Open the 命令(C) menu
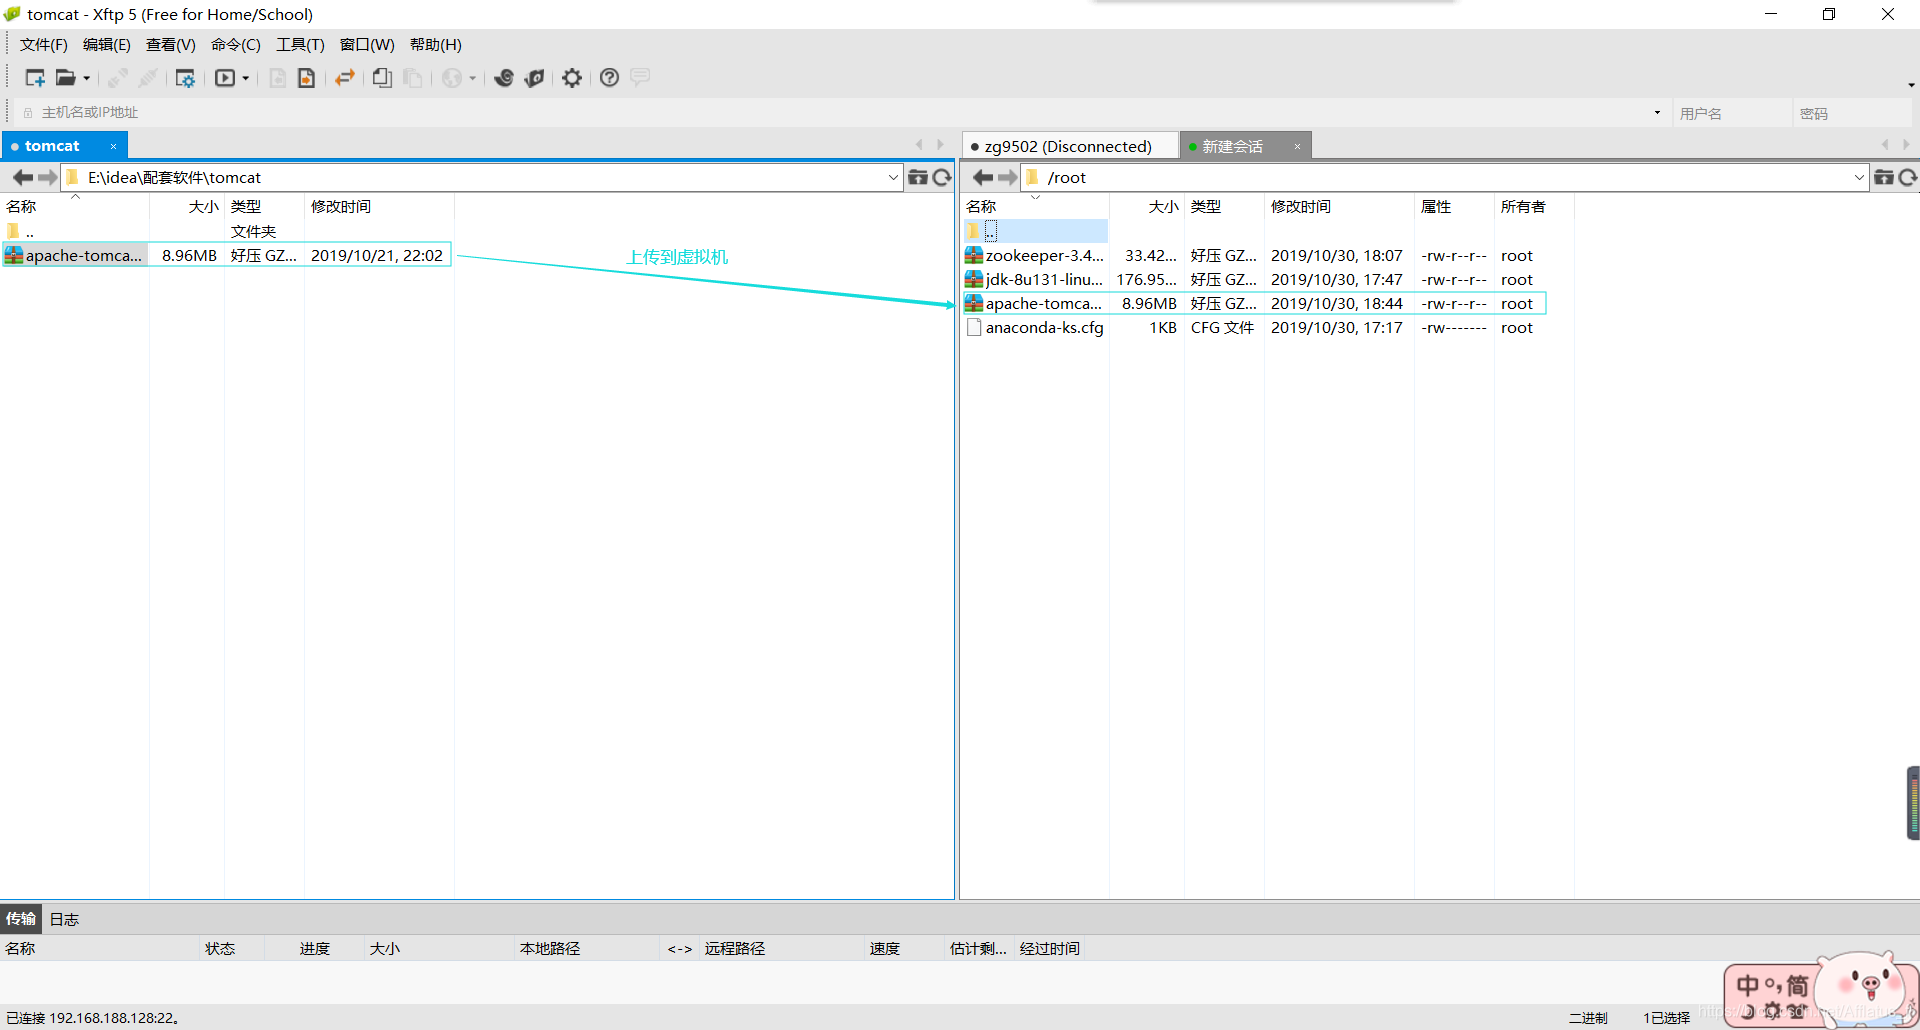Image resolution: width=1920 pixels, height=1030 pixels. 236,45
